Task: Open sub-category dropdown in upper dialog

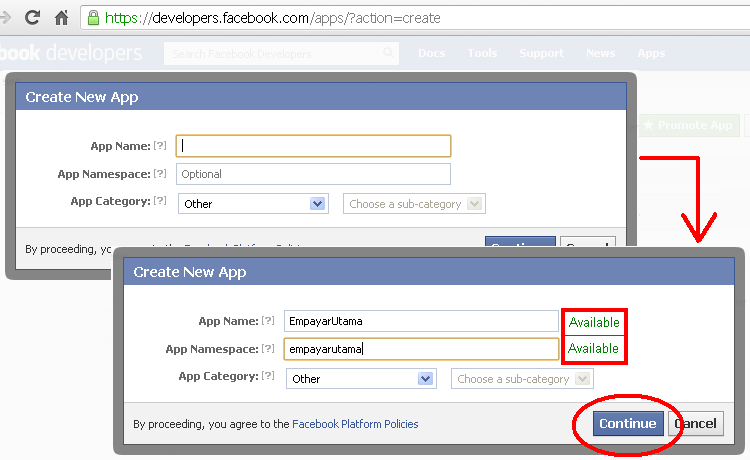Action: (x=414, y=204)
